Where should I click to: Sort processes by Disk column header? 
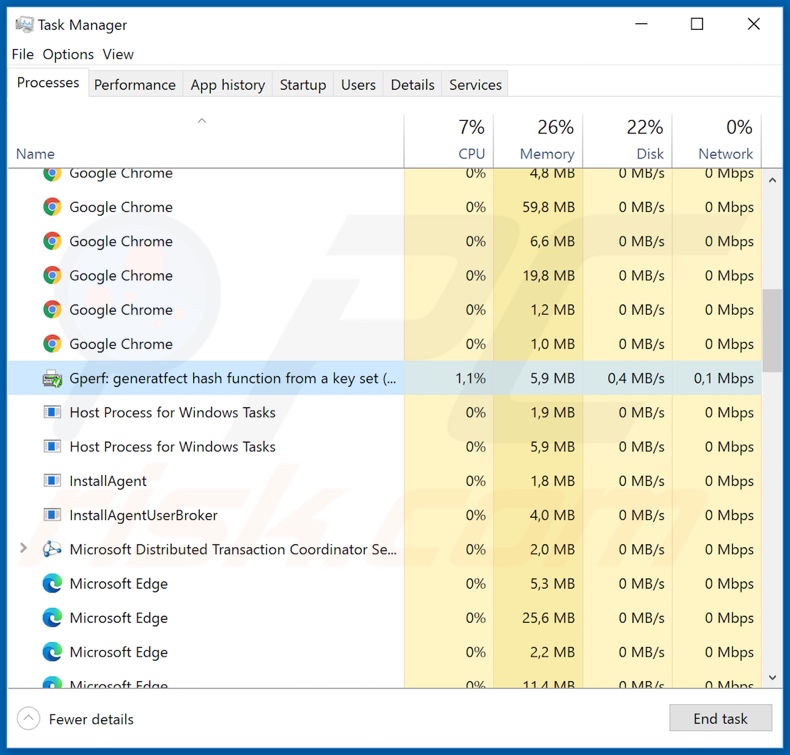pos(628,141)
